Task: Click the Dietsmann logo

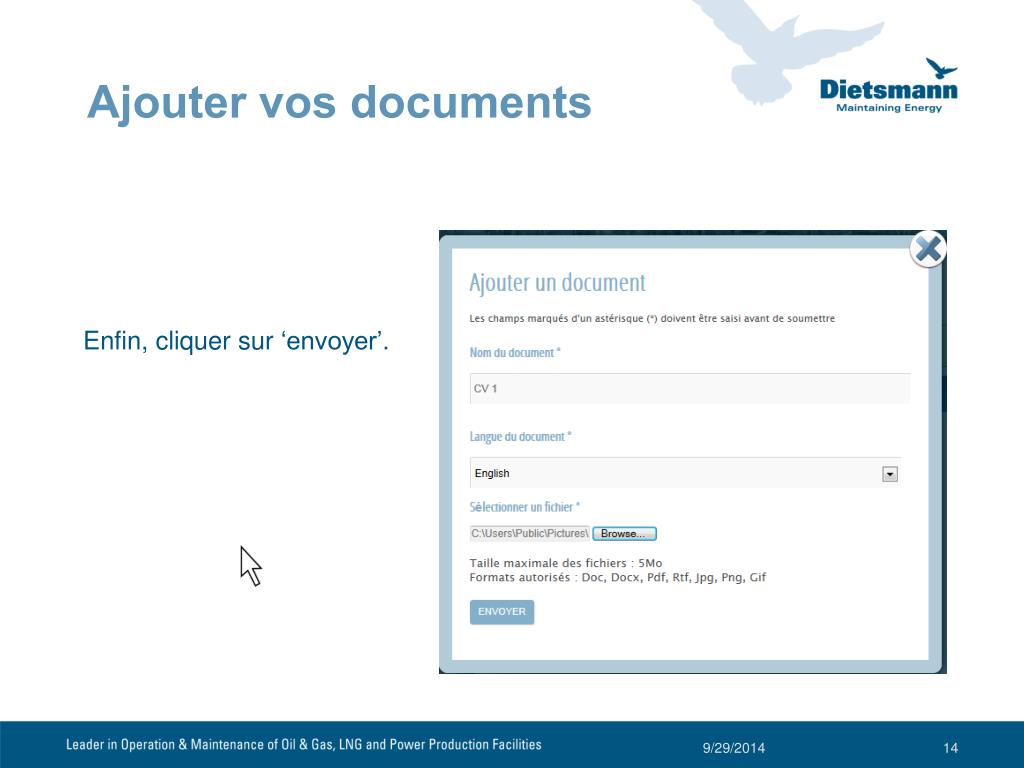Action: point(888,86)
